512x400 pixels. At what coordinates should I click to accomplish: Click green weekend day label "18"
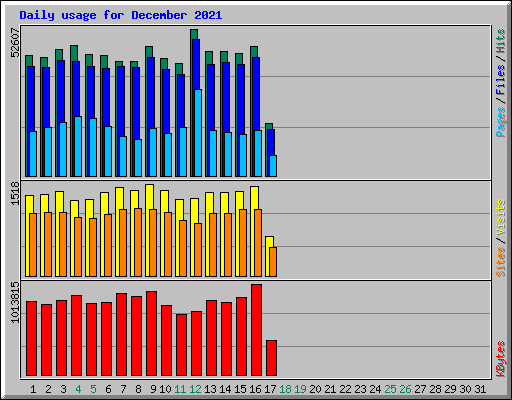[x=285, y=389]
